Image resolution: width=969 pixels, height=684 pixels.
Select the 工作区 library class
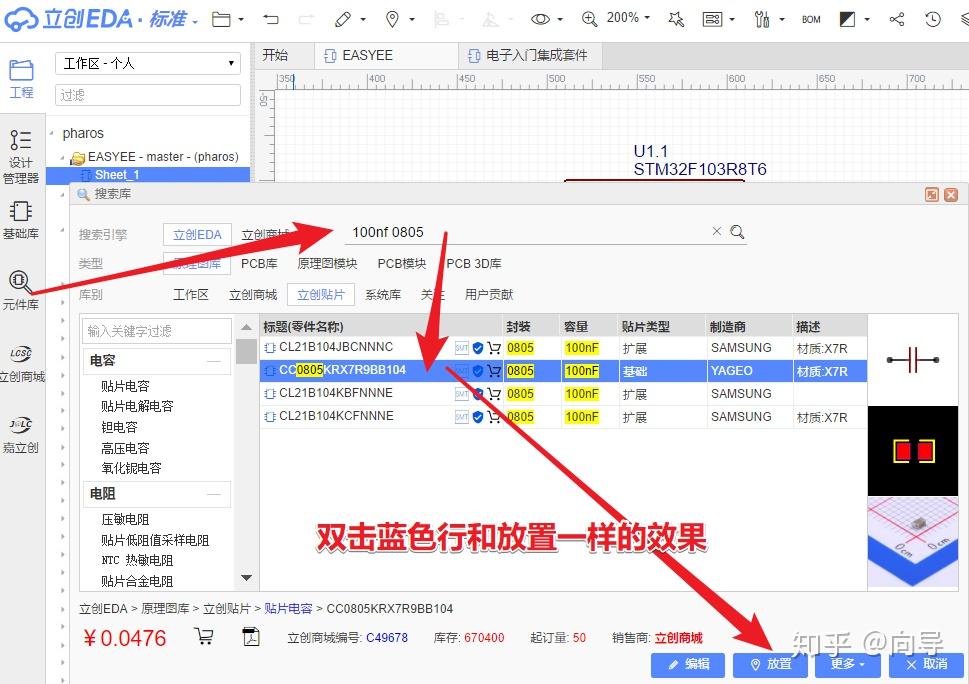coord(191,295)
